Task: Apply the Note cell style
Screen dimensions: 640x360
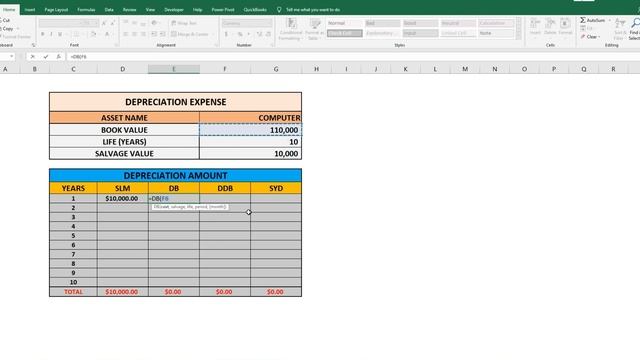Action: 496,33
